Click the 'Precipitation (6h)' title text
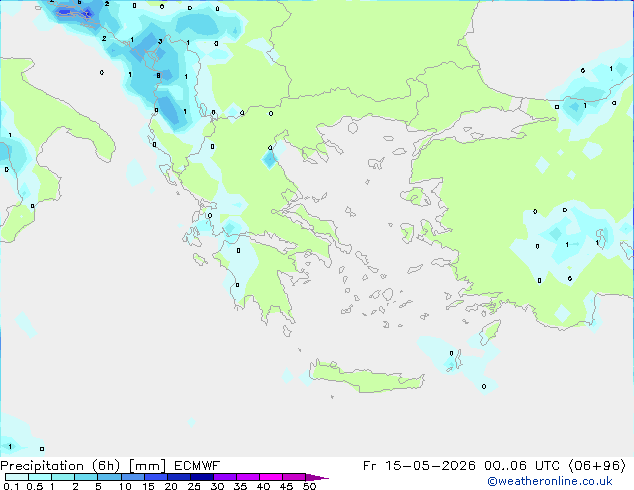Viewport: 634px width, 490px height. (60, 466)
